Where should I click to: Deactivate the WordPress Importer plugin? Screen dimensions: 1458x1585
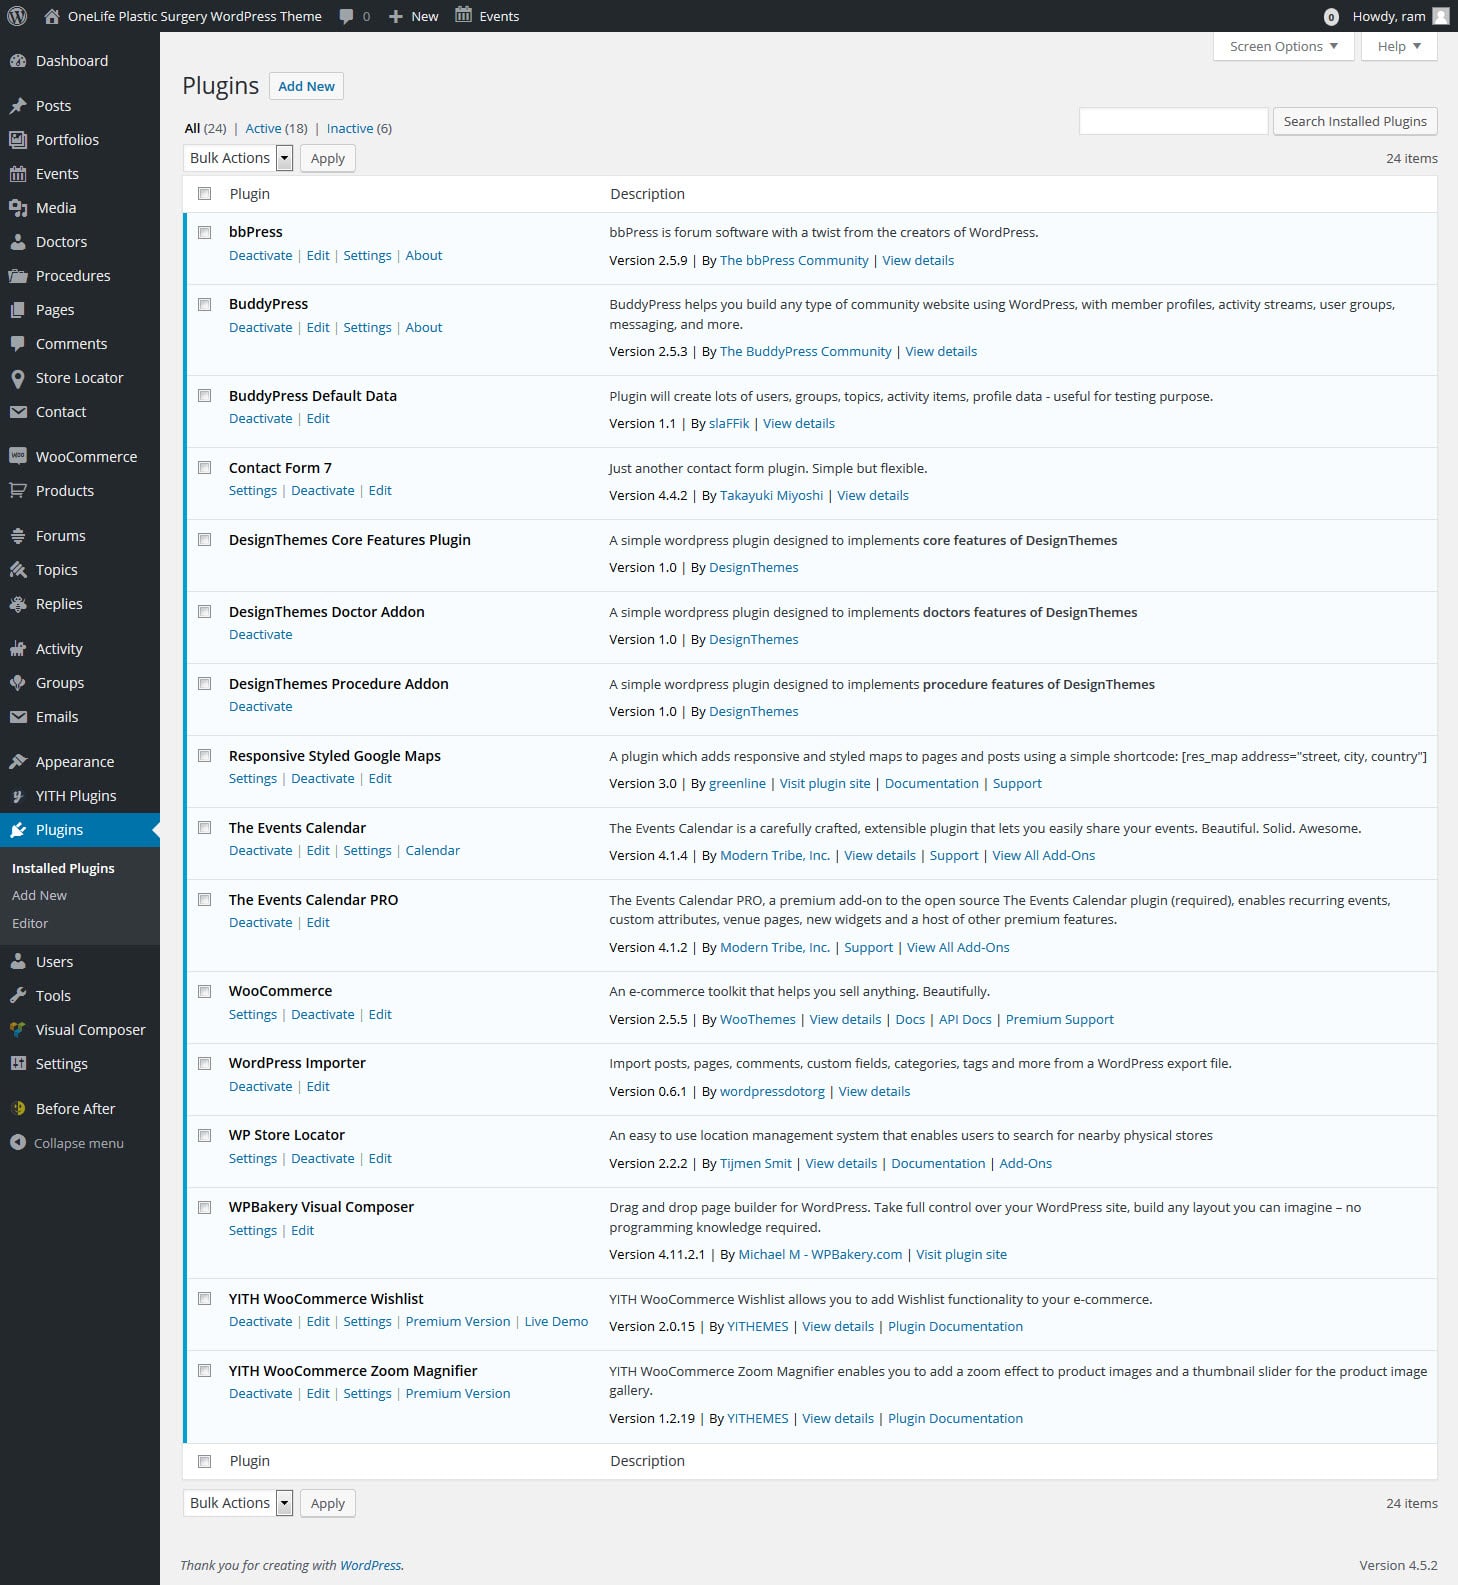(x=261, y=1086)
